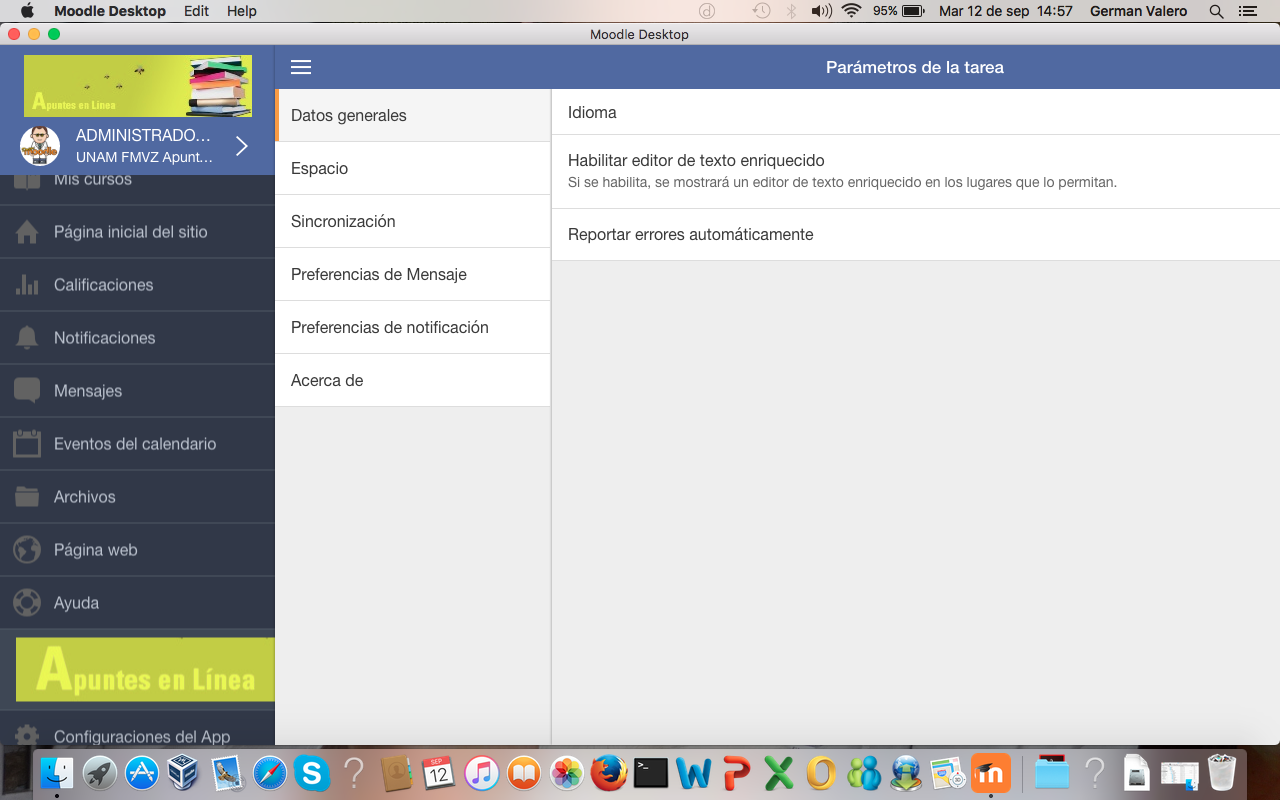Click the Wi-Fi menu bar icon
The width and height of the screenshot is (1280, 800).
[x=852, y=11]
